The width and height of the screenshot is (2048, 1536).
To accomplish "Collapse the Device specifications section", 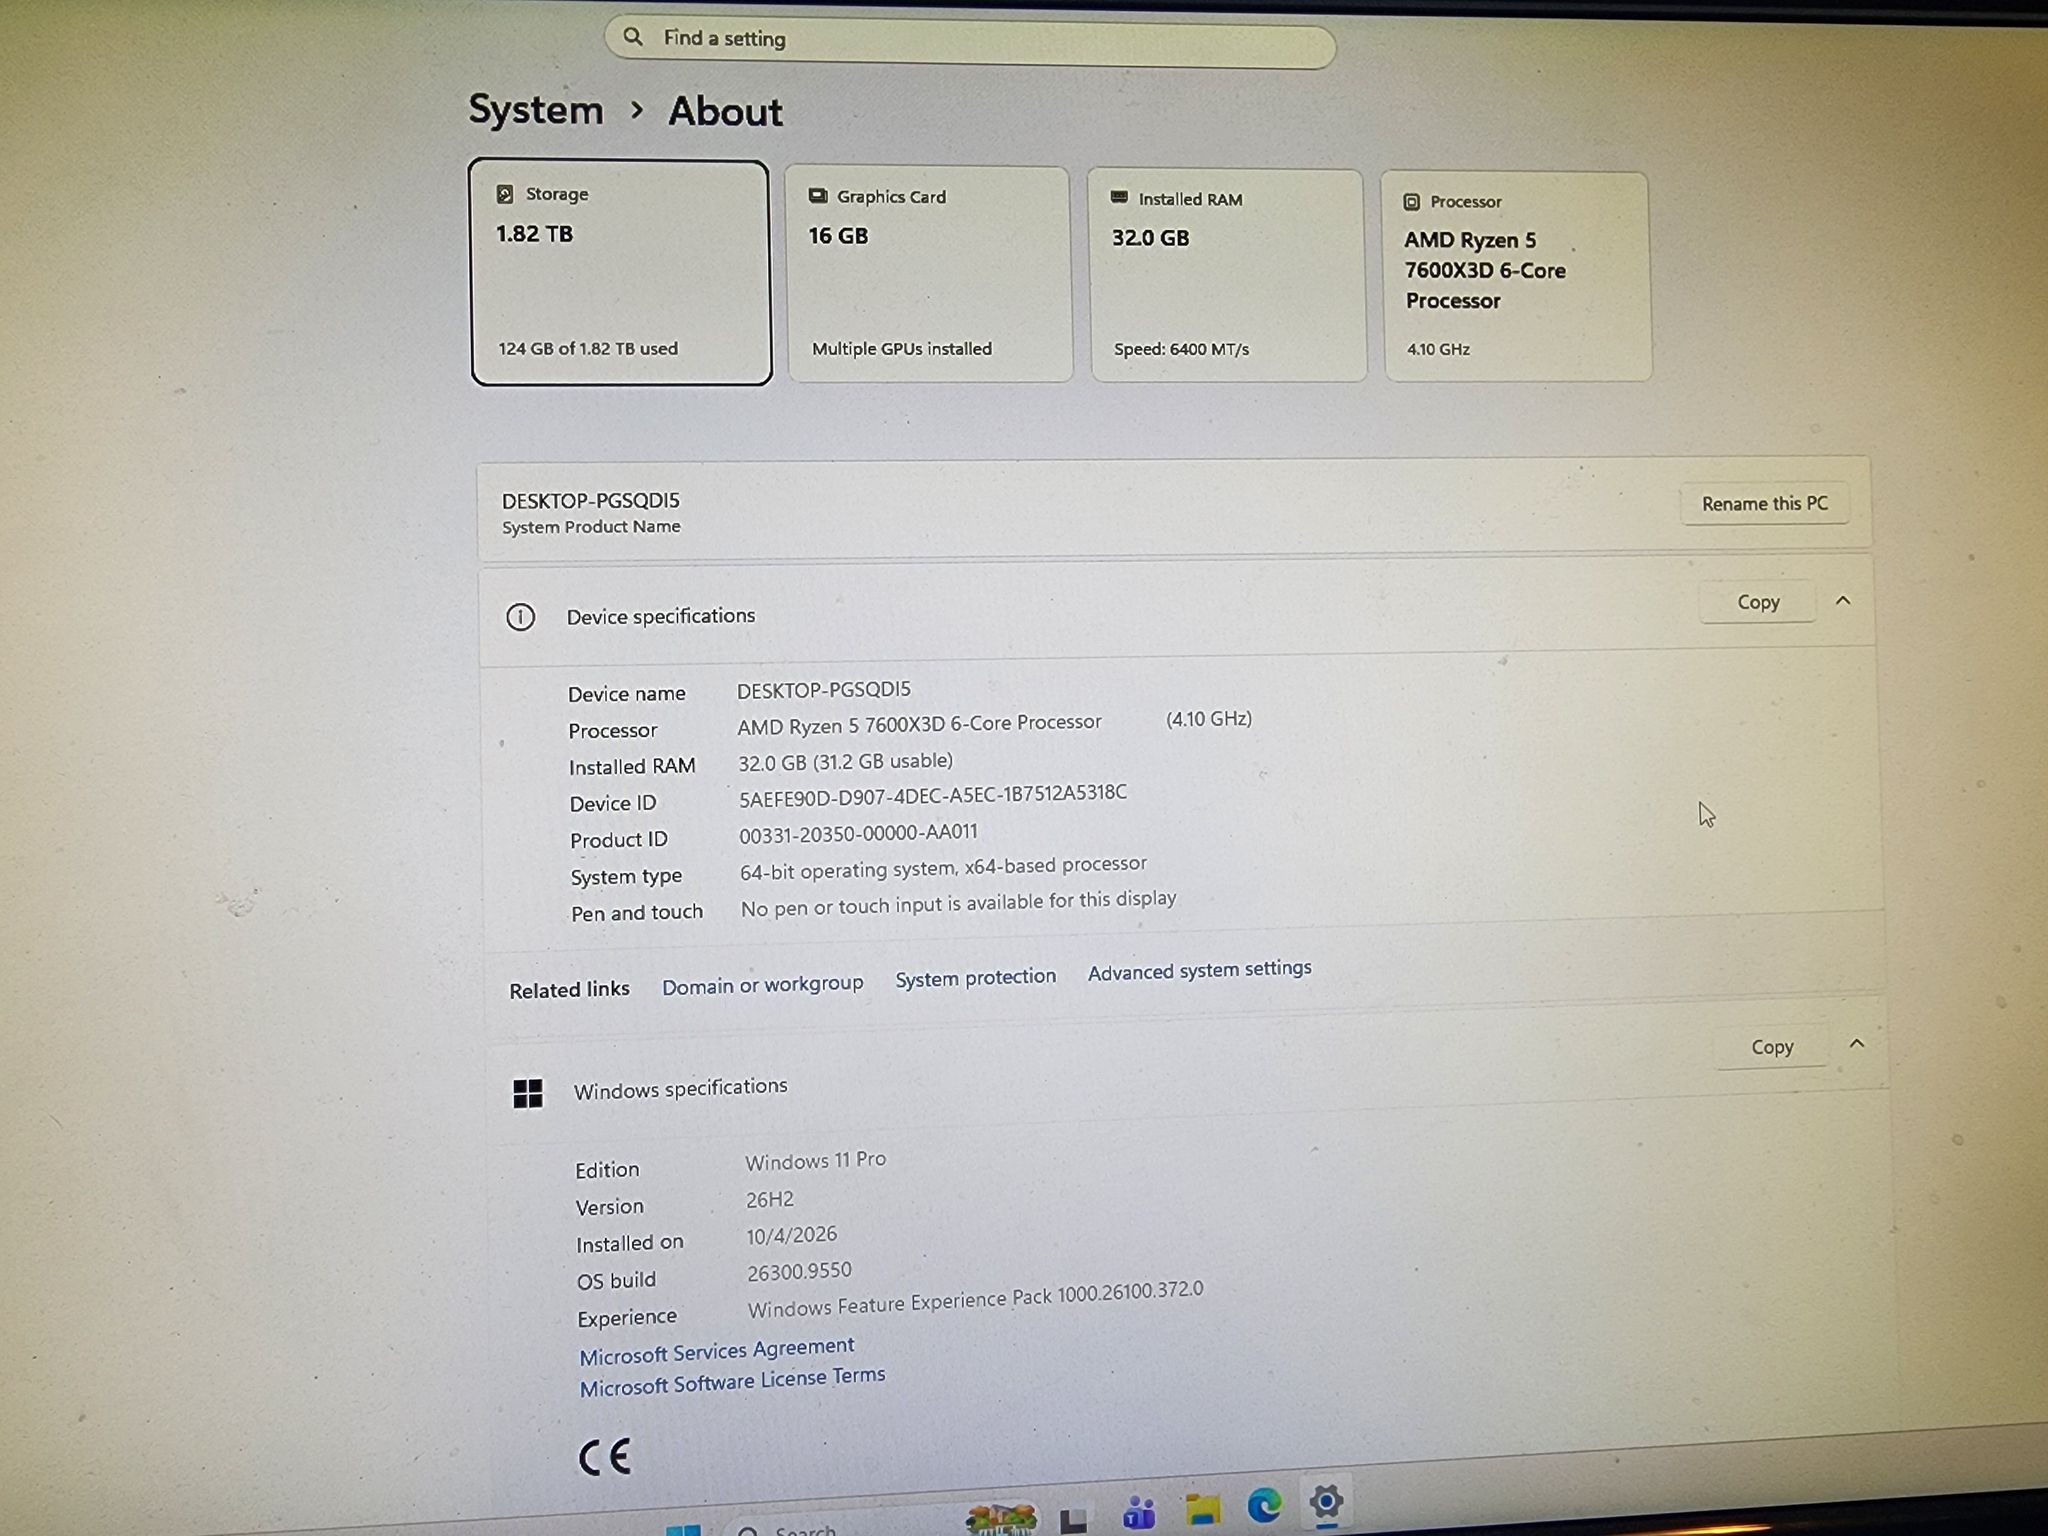I will [1843, 601].
